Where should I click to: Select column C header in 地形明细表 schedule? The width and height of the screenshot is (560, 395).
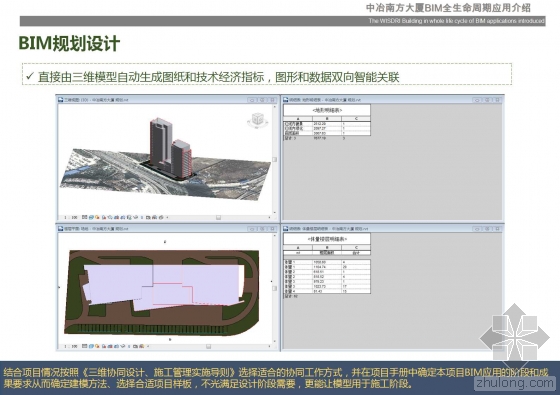click(356, 119)
